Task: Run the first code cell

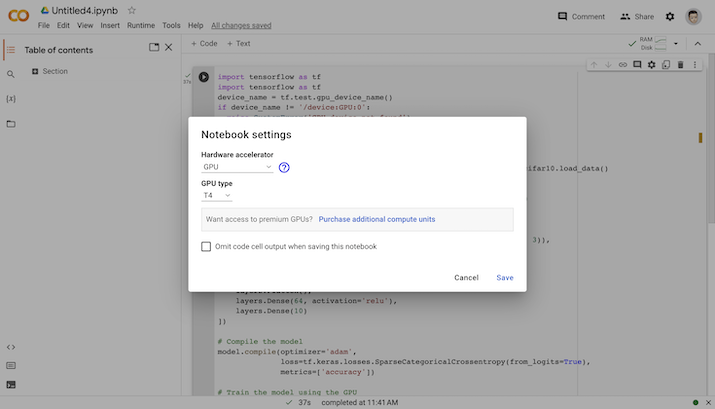Action: point(204,77)
